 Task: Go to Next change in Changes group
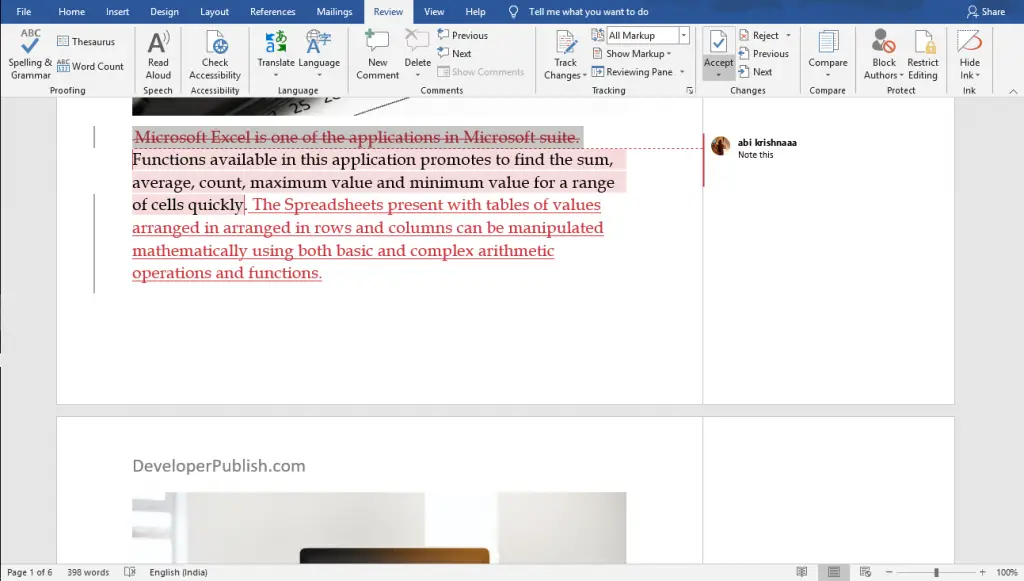(x=756, y=72)
